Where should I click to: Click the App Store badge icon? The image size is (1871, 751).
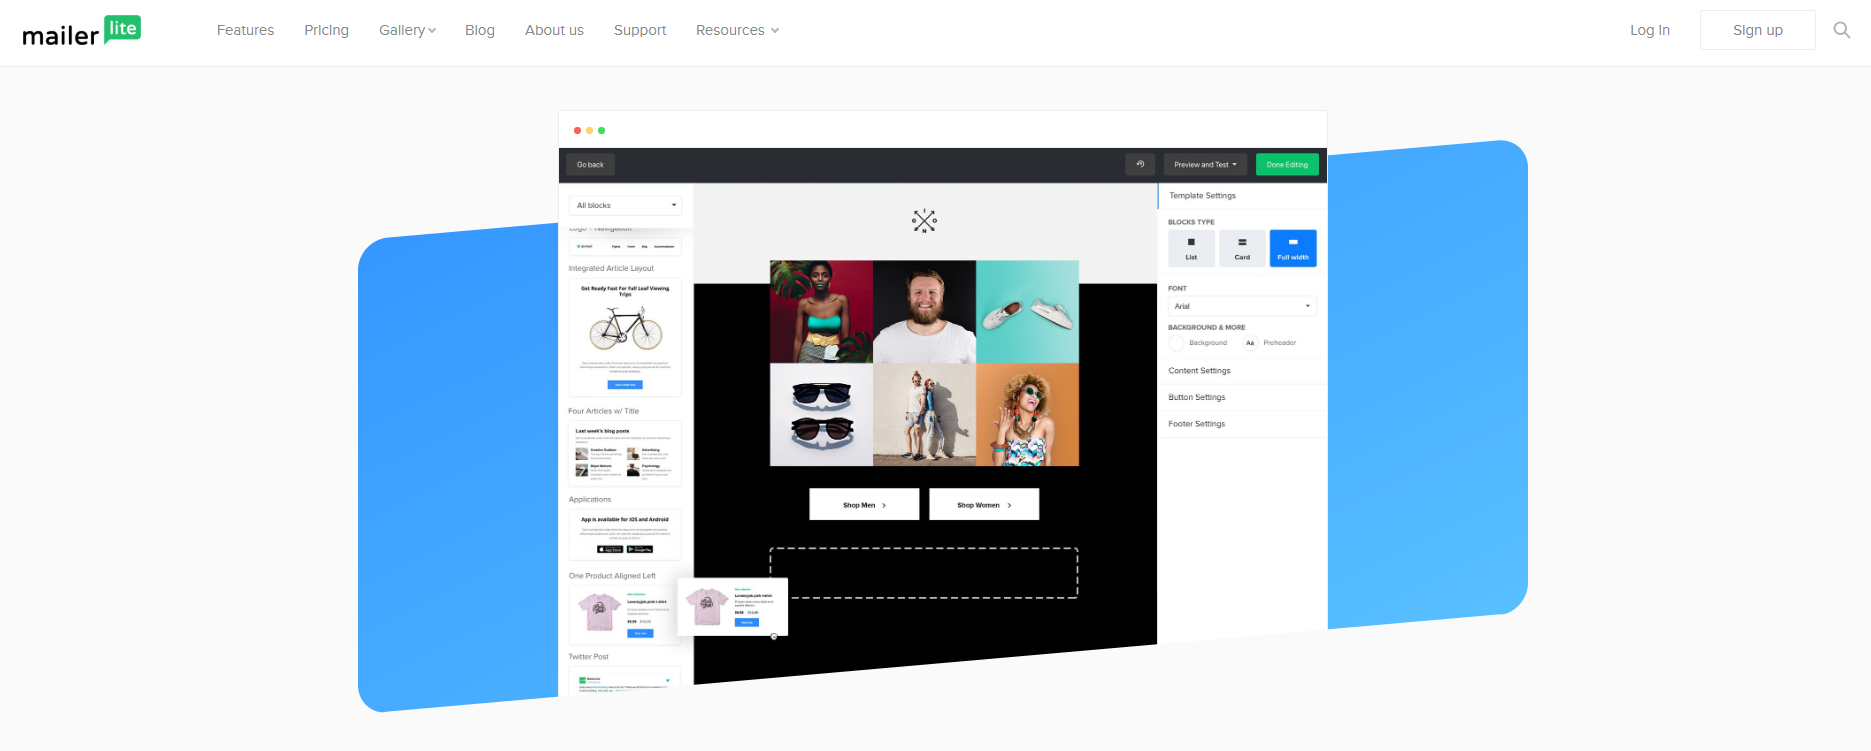point(610,549)
